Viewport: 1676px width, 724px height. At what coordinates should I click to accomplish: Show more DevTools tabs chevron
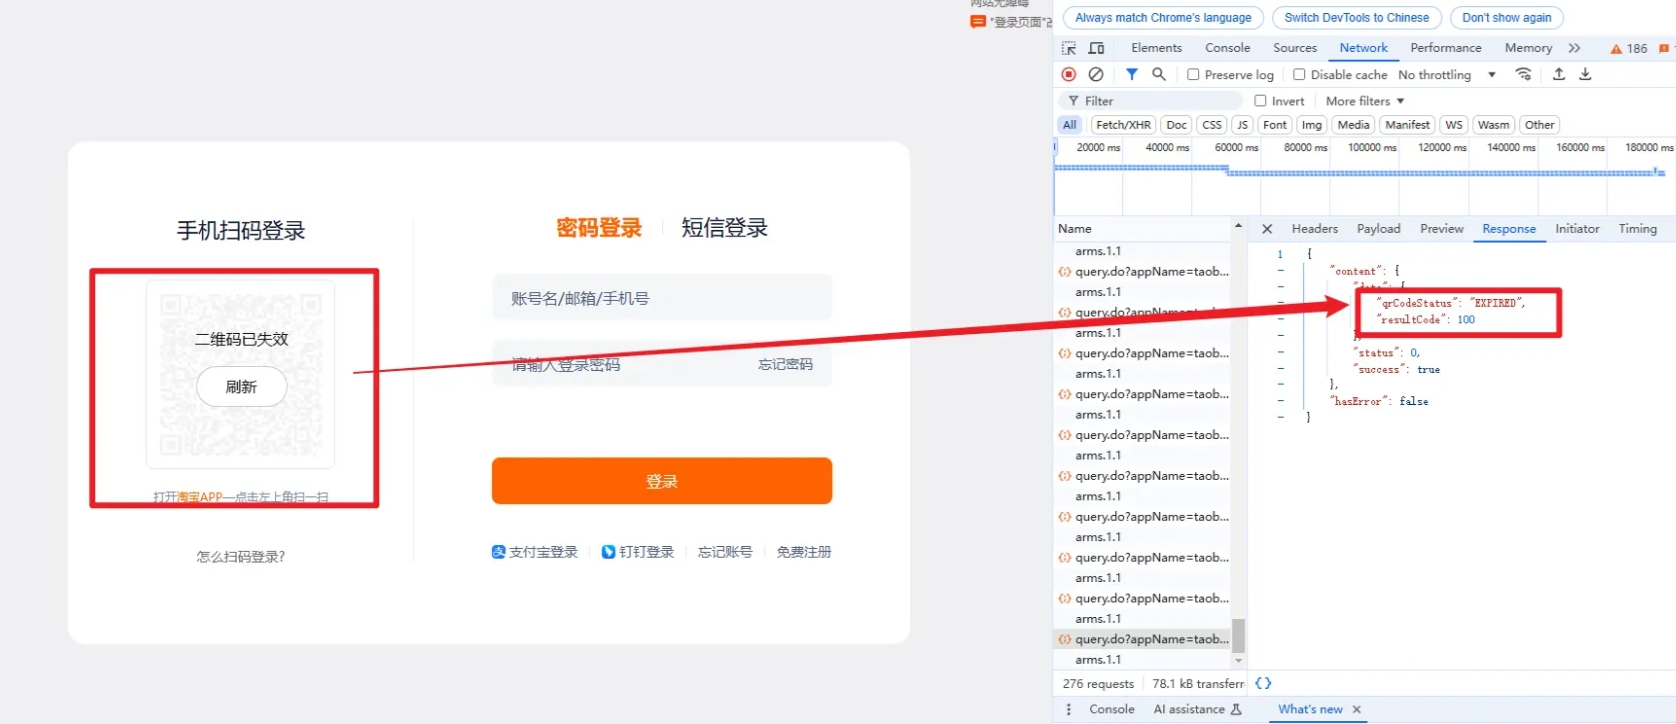(x=1574, y=48)
